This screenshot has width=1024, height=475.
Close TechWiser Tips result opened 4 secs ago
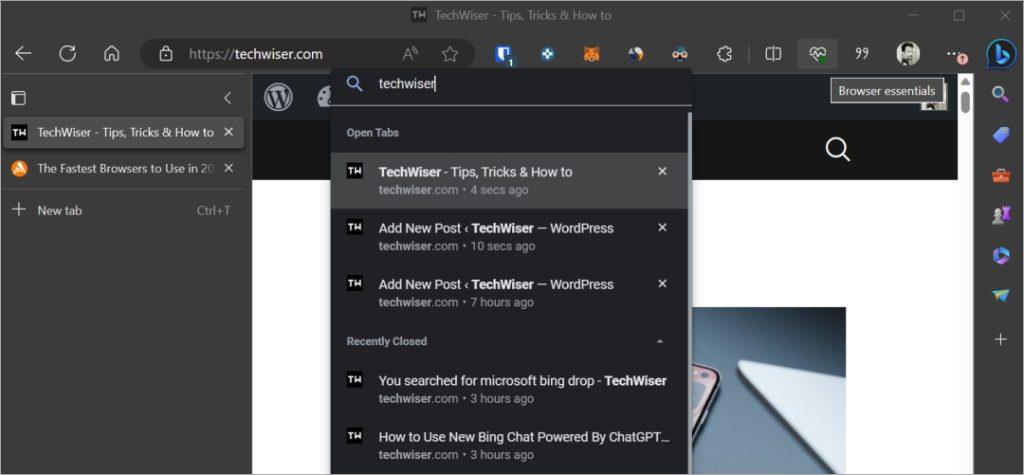pyautogui.click(x=662, y=171)
